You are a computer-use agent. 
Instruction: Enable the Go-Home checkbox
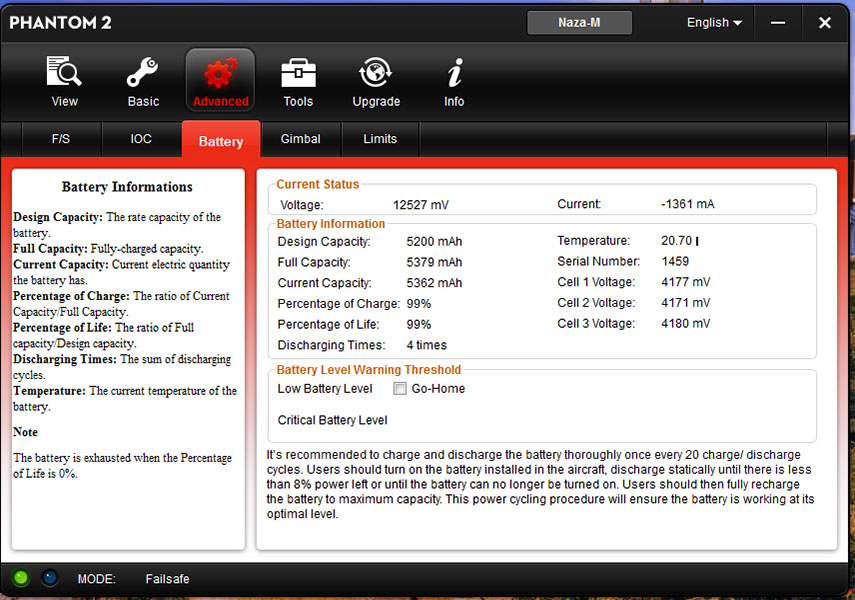pyautogui.click(x=400, y=388)
